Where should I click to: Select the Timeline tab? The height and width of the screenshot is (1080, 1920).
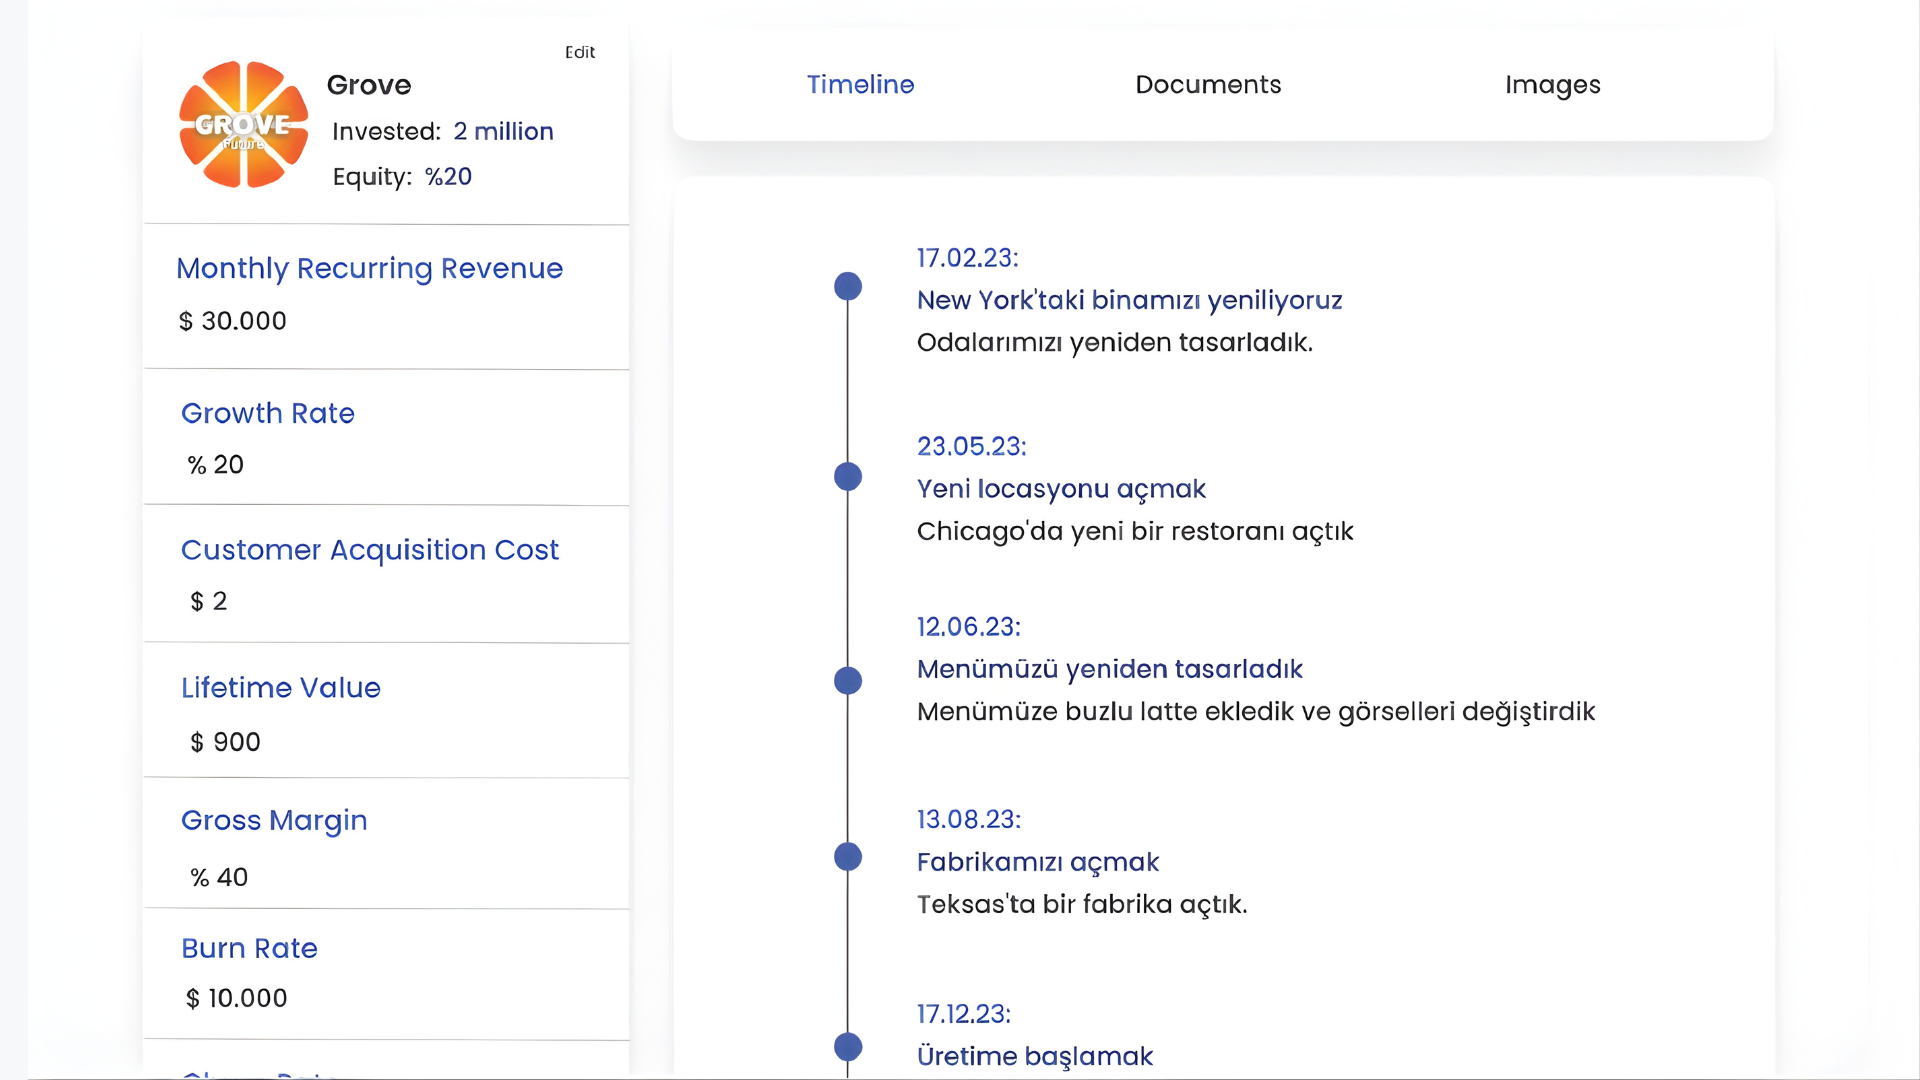pyautogui.click(x=860, y=85)
